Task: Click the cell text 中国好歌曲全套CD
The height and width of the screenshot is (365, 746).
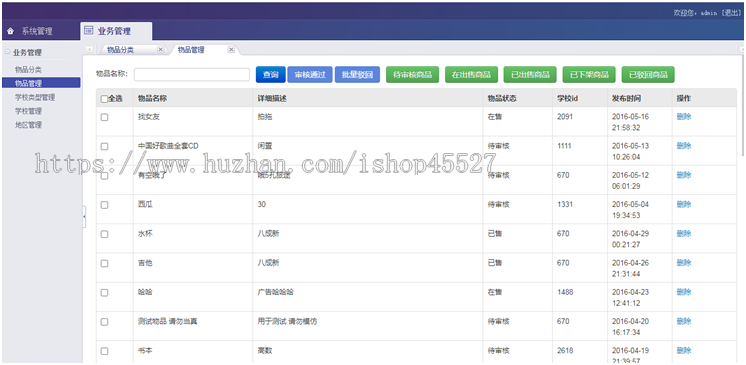Action: pyautogui.click(x=168, y=146)
